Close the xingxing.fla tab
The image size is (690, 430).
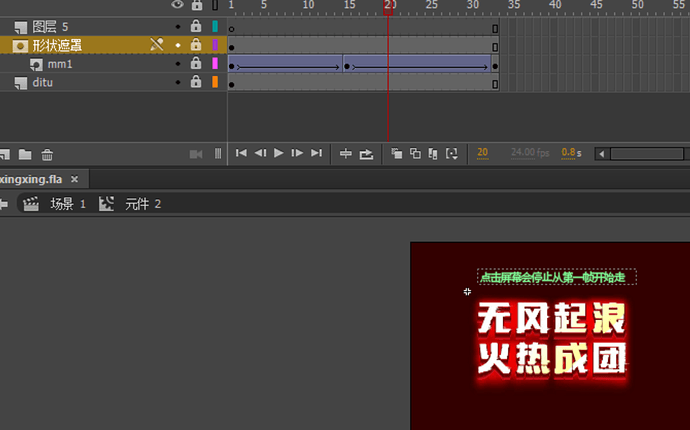(74, 179)
